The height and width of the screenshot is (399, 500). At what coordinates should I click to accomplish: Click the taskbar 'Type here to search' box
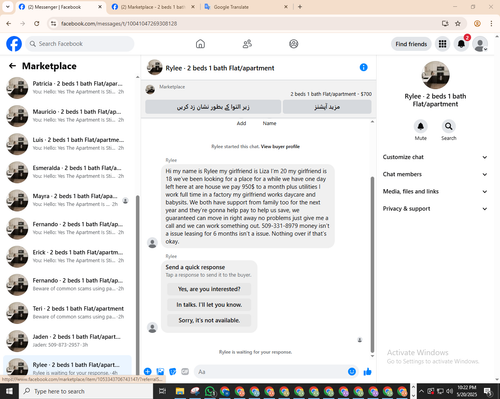click(x=86, y=391)
